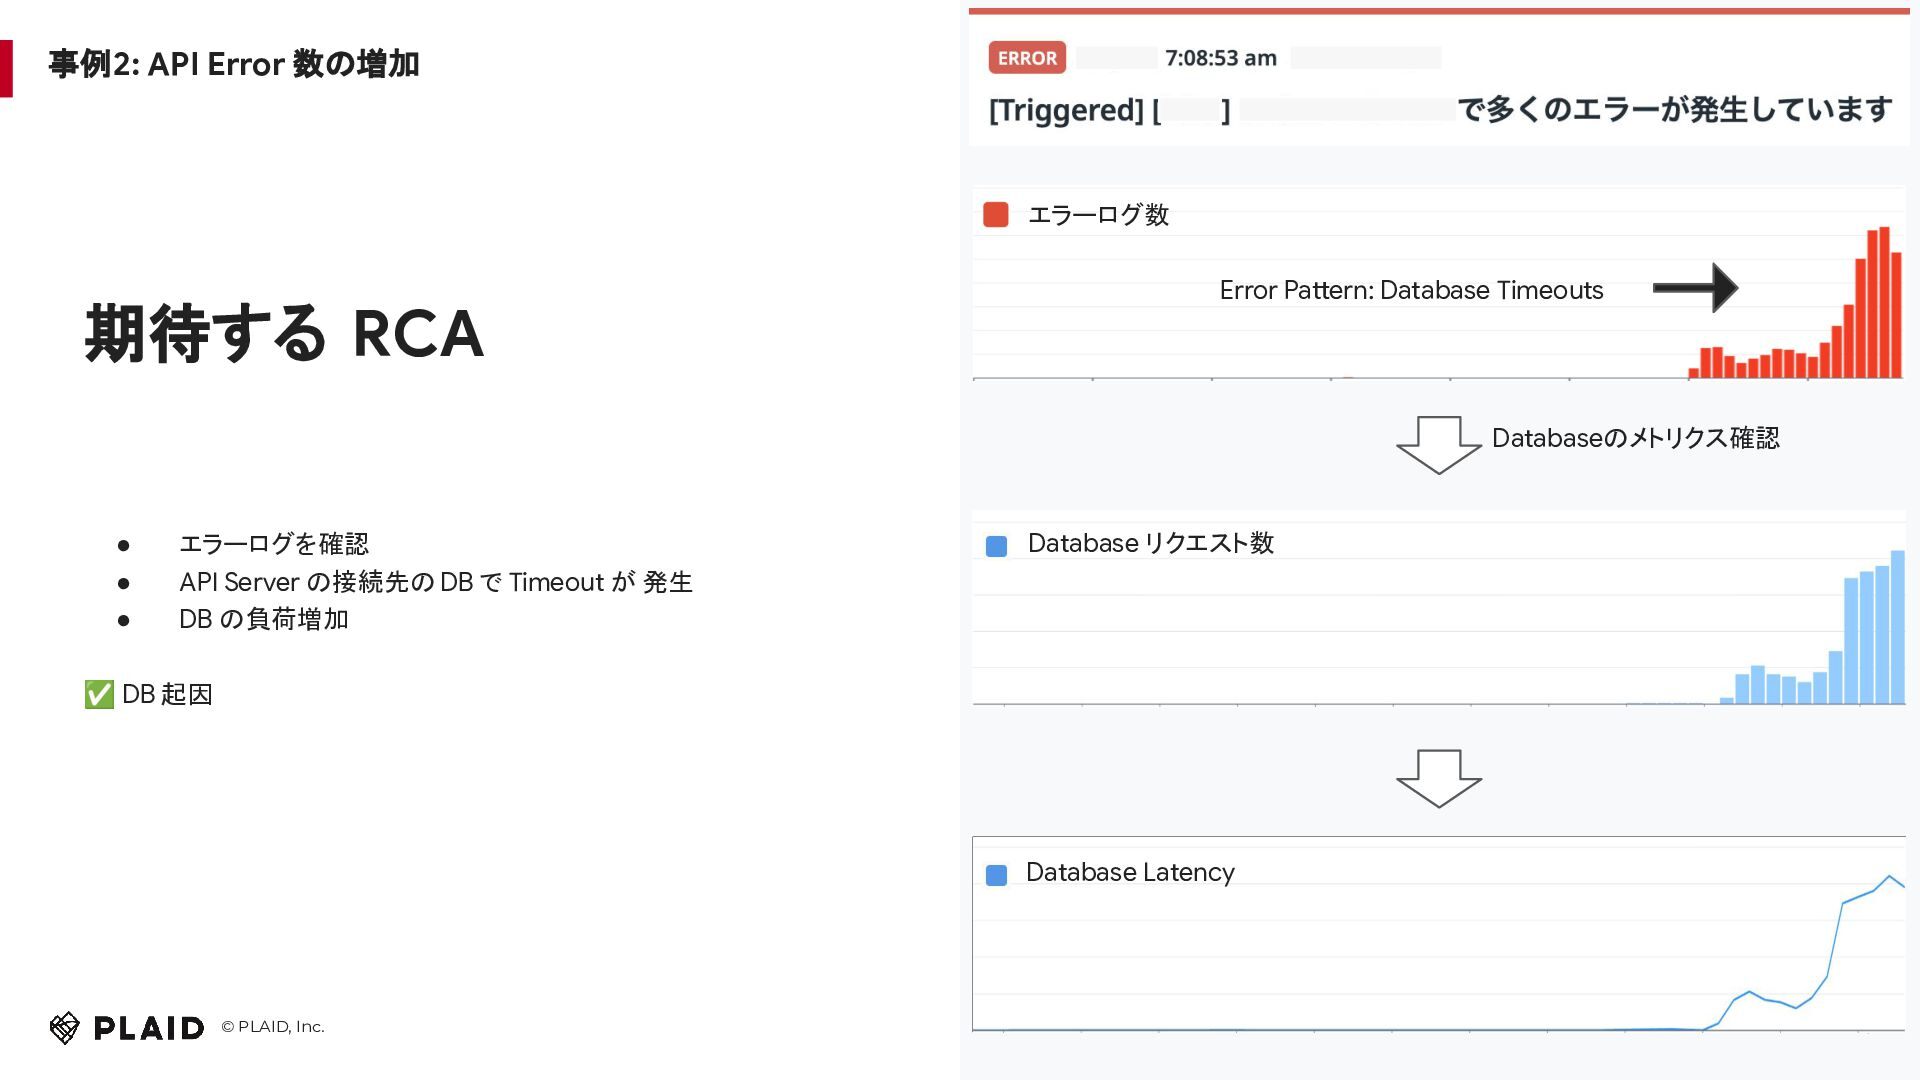Click the © PLAID, Inc. copyright text
Image resolution: width=1920 pixels, height=1080 pixels.
[273, 1027]
